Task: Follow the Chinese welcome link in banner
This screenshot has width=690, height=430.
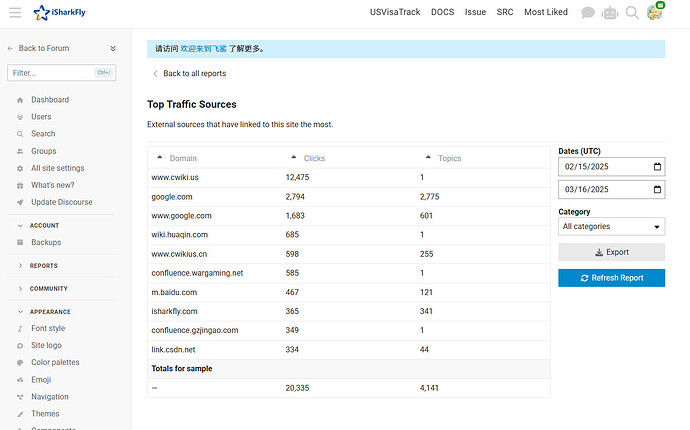Action: pos(203,49)
